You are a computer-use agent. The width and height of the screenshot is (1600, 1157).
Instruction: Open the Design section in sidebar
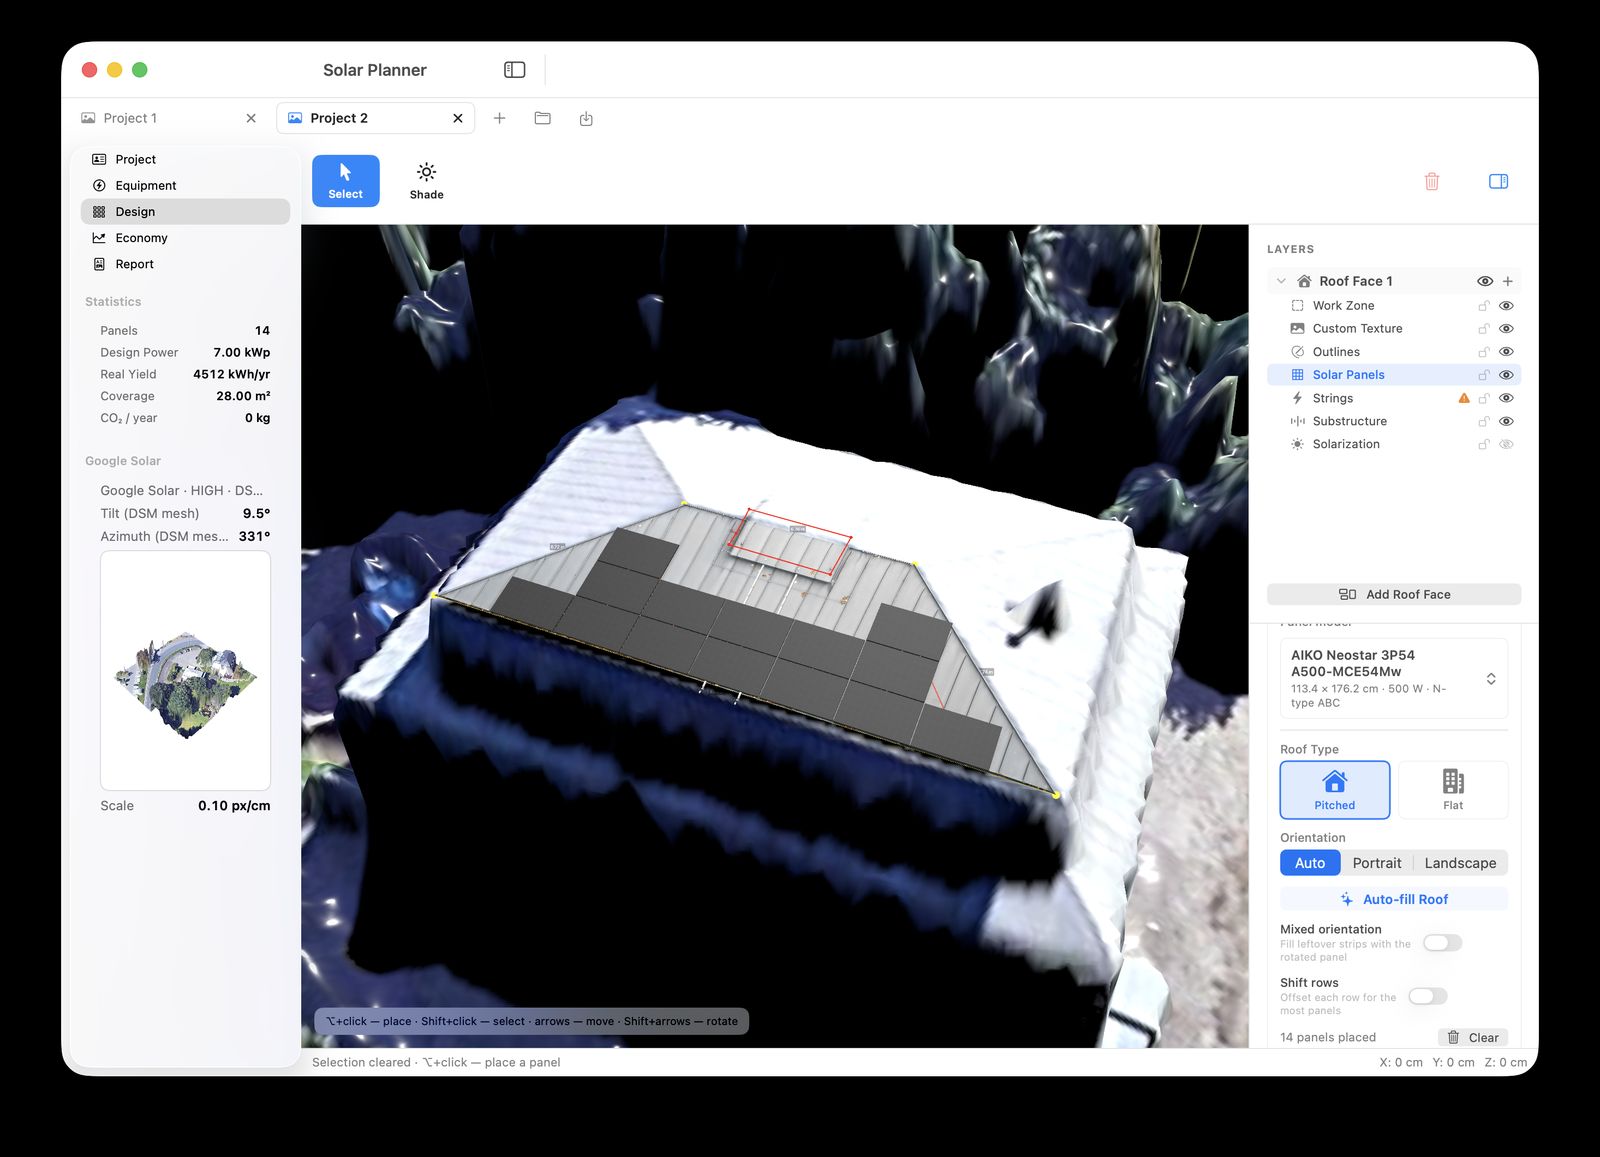click(185, 212)
